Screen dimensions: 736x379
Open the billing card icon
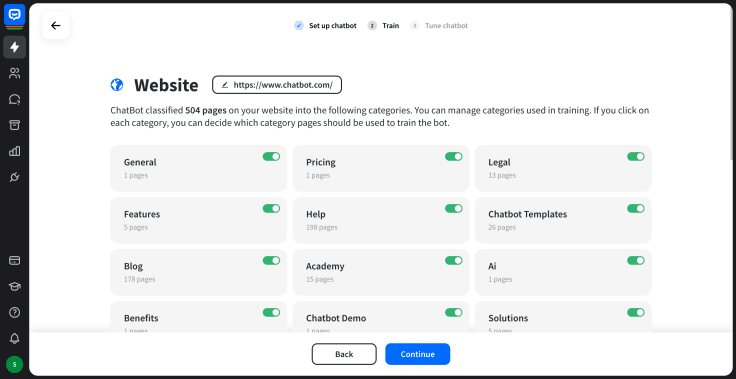(15, 261)
